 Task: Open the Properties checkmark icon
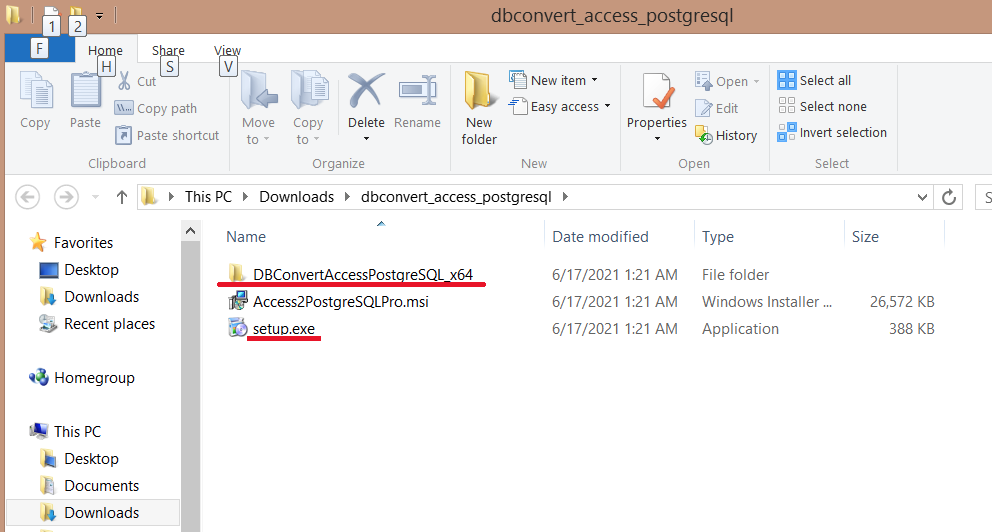pos(657,92)
